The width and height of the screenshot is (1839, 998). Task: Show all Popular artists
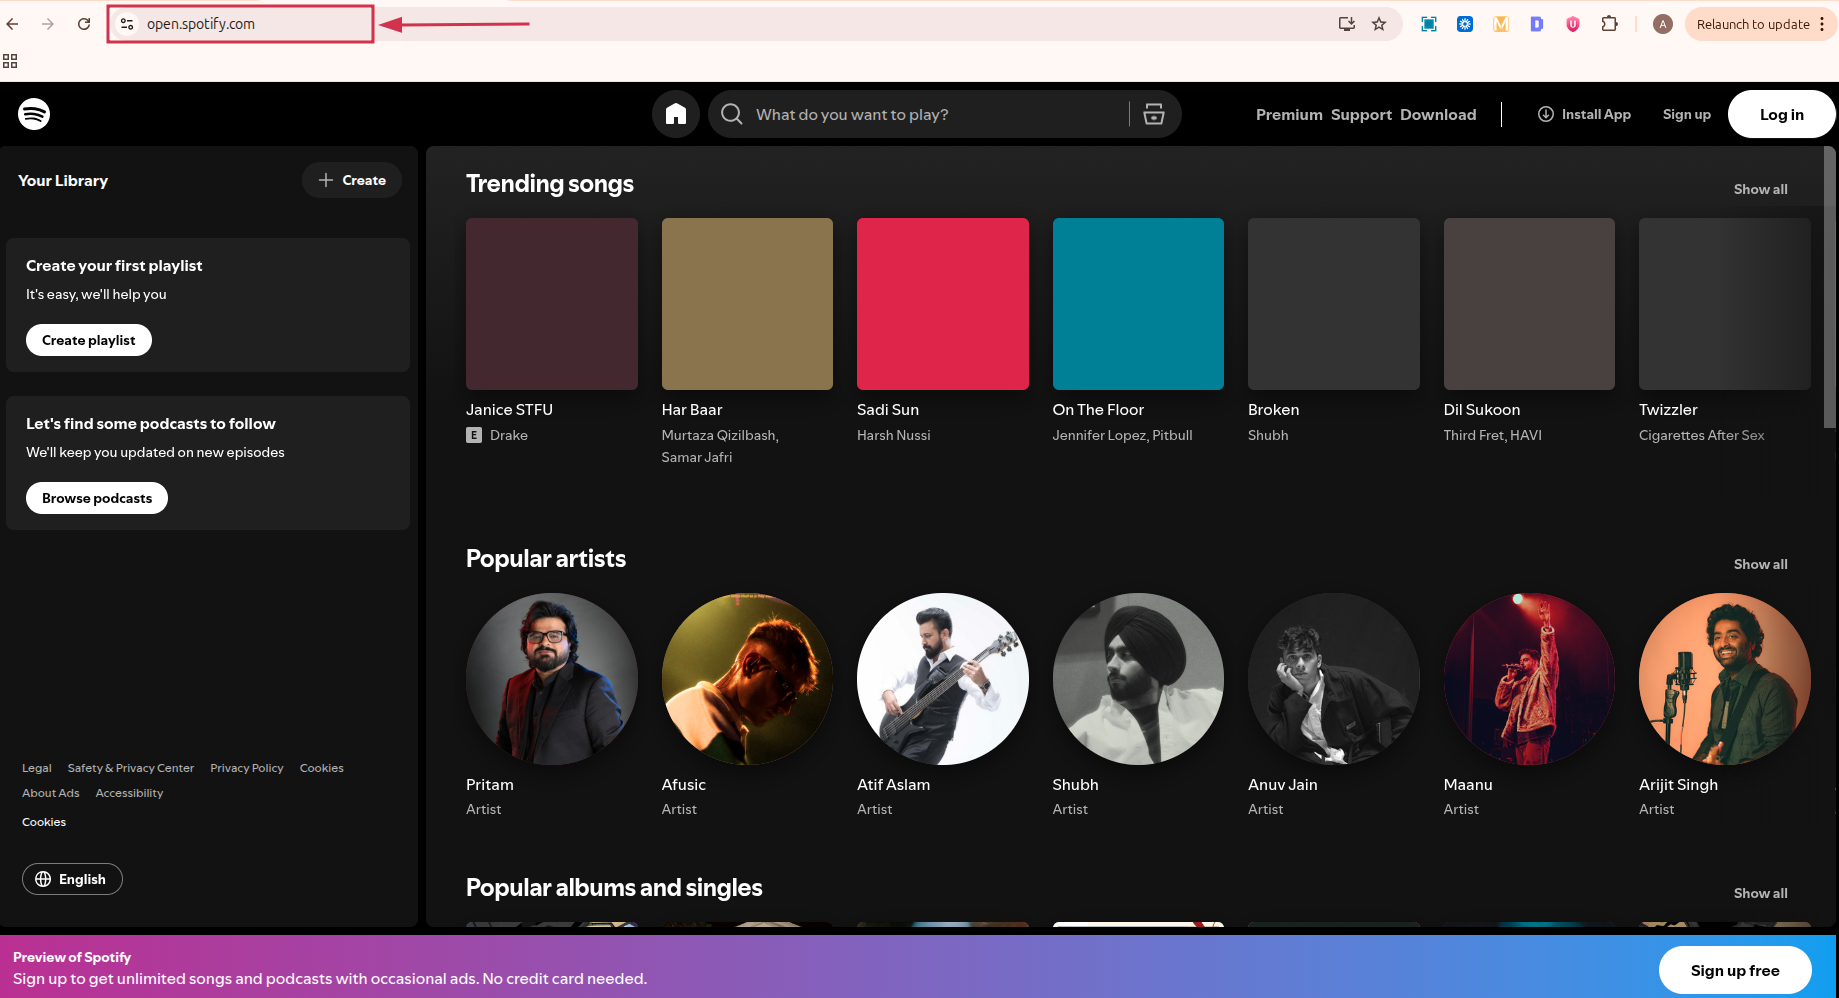tap(1760, 564)
